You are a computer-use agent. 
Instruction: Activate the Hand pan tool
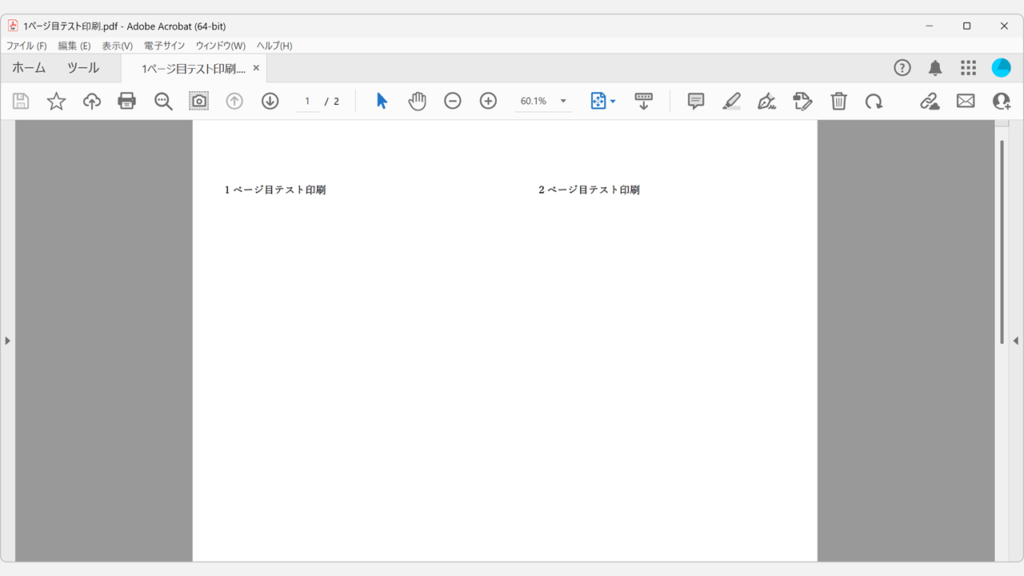(417, 101)
